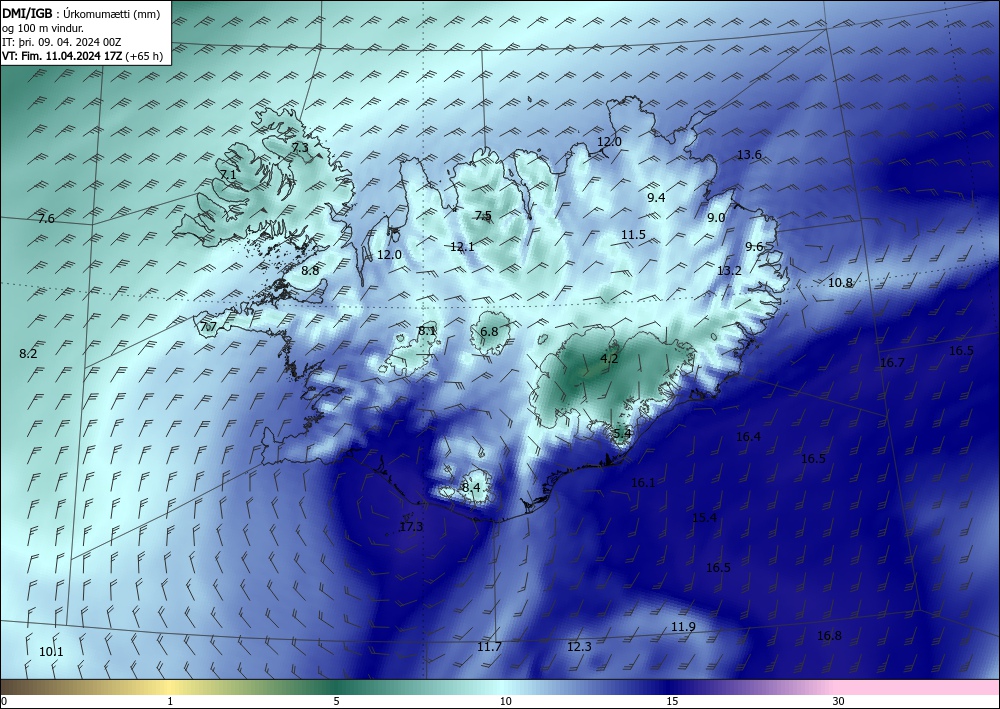This screenshot has width=1000, height=709.
Task: Click the 4.2 value on Vatnajökull
Action: [x=610, y=358]
